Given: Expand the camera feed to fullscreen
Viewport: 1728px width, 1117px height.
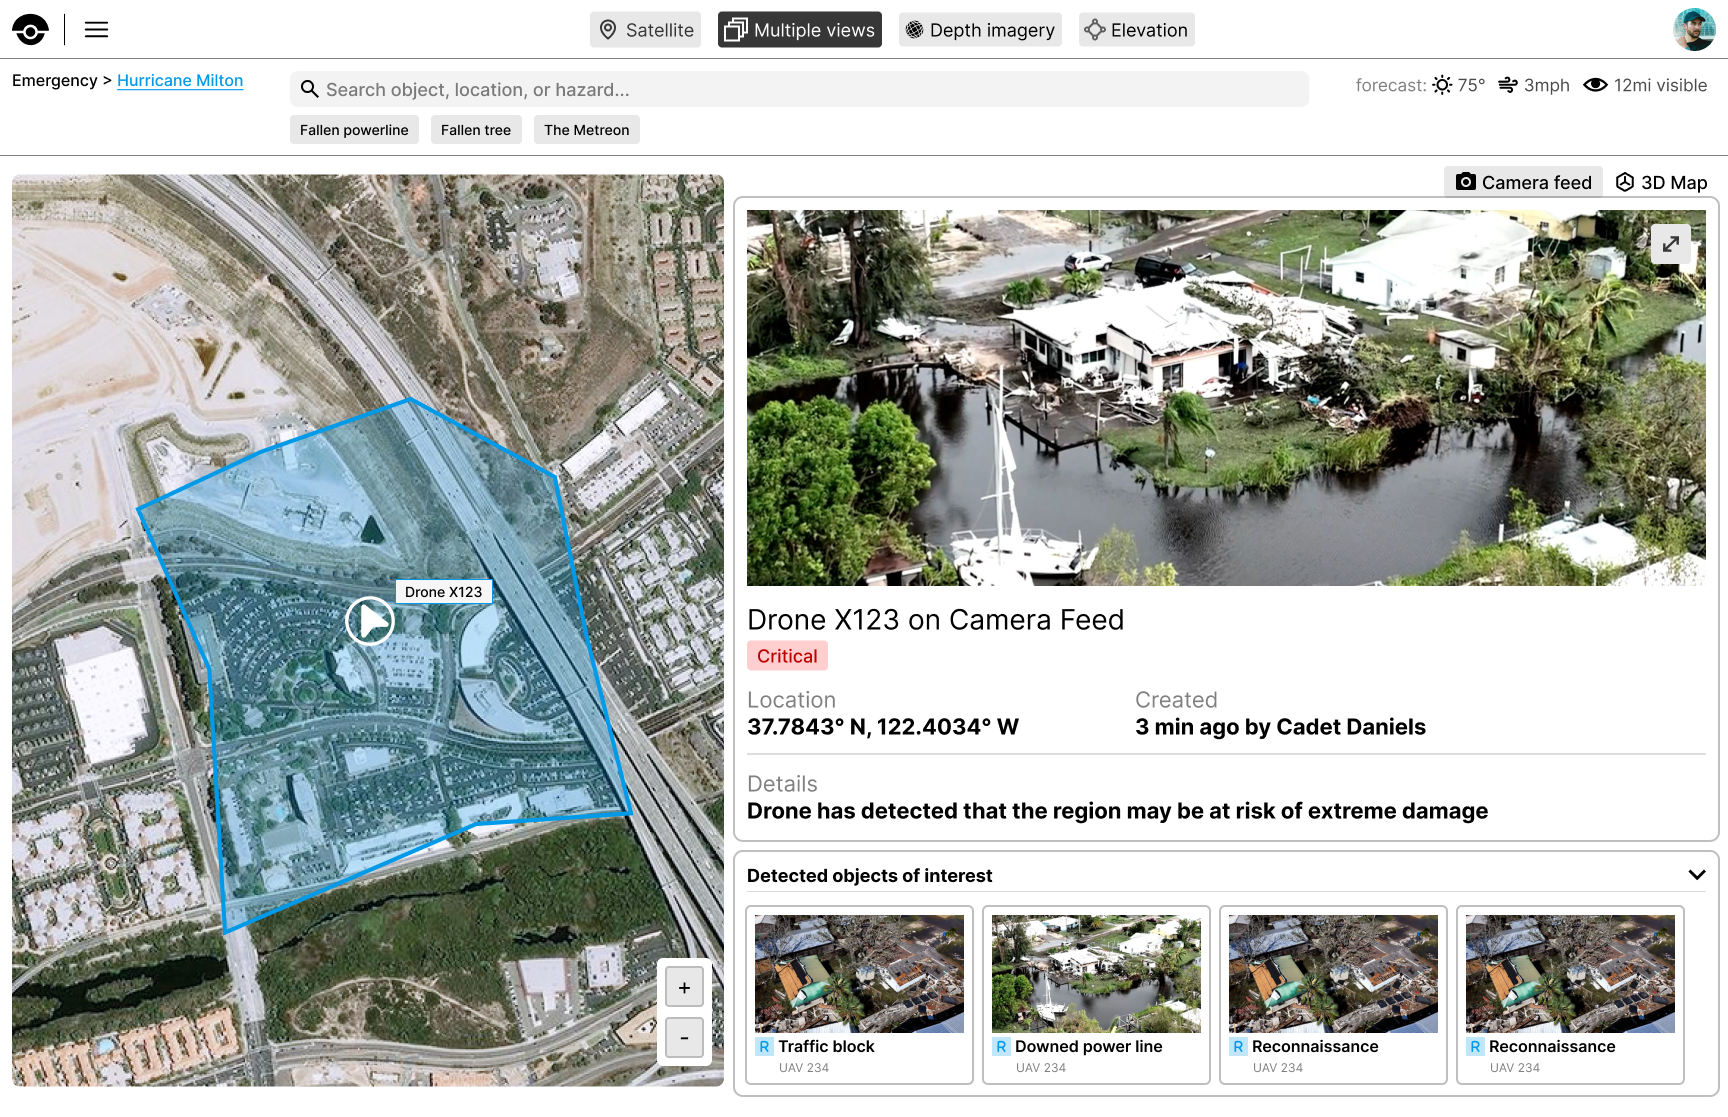Looking at the screenshot, I should pyautogui.click(x=1671, y=244).
